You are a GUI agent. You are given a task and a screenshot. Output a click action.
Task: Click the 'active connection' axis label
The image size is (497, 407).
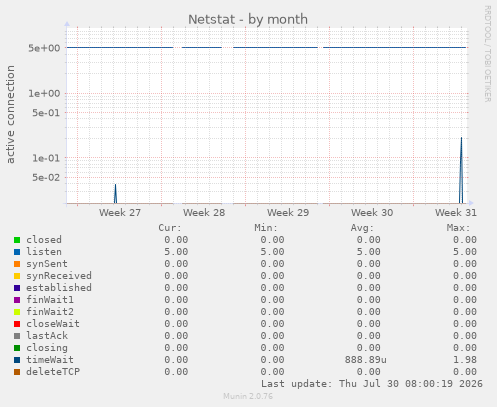(10, 114)
